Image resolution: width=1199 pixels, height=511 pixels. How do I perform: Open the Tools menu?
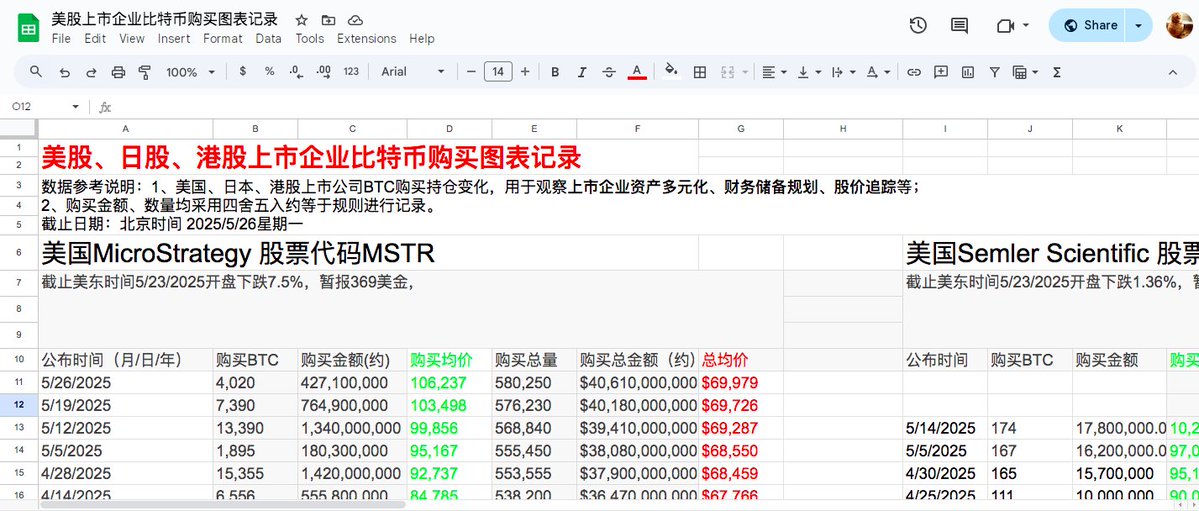(x=310, y=38)
